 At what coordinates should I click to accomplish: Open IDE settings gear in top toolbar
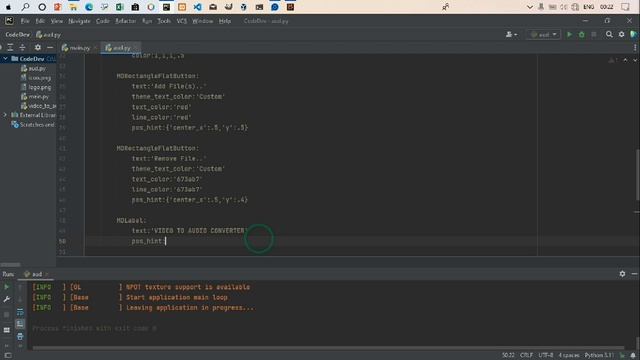[621, 35]
